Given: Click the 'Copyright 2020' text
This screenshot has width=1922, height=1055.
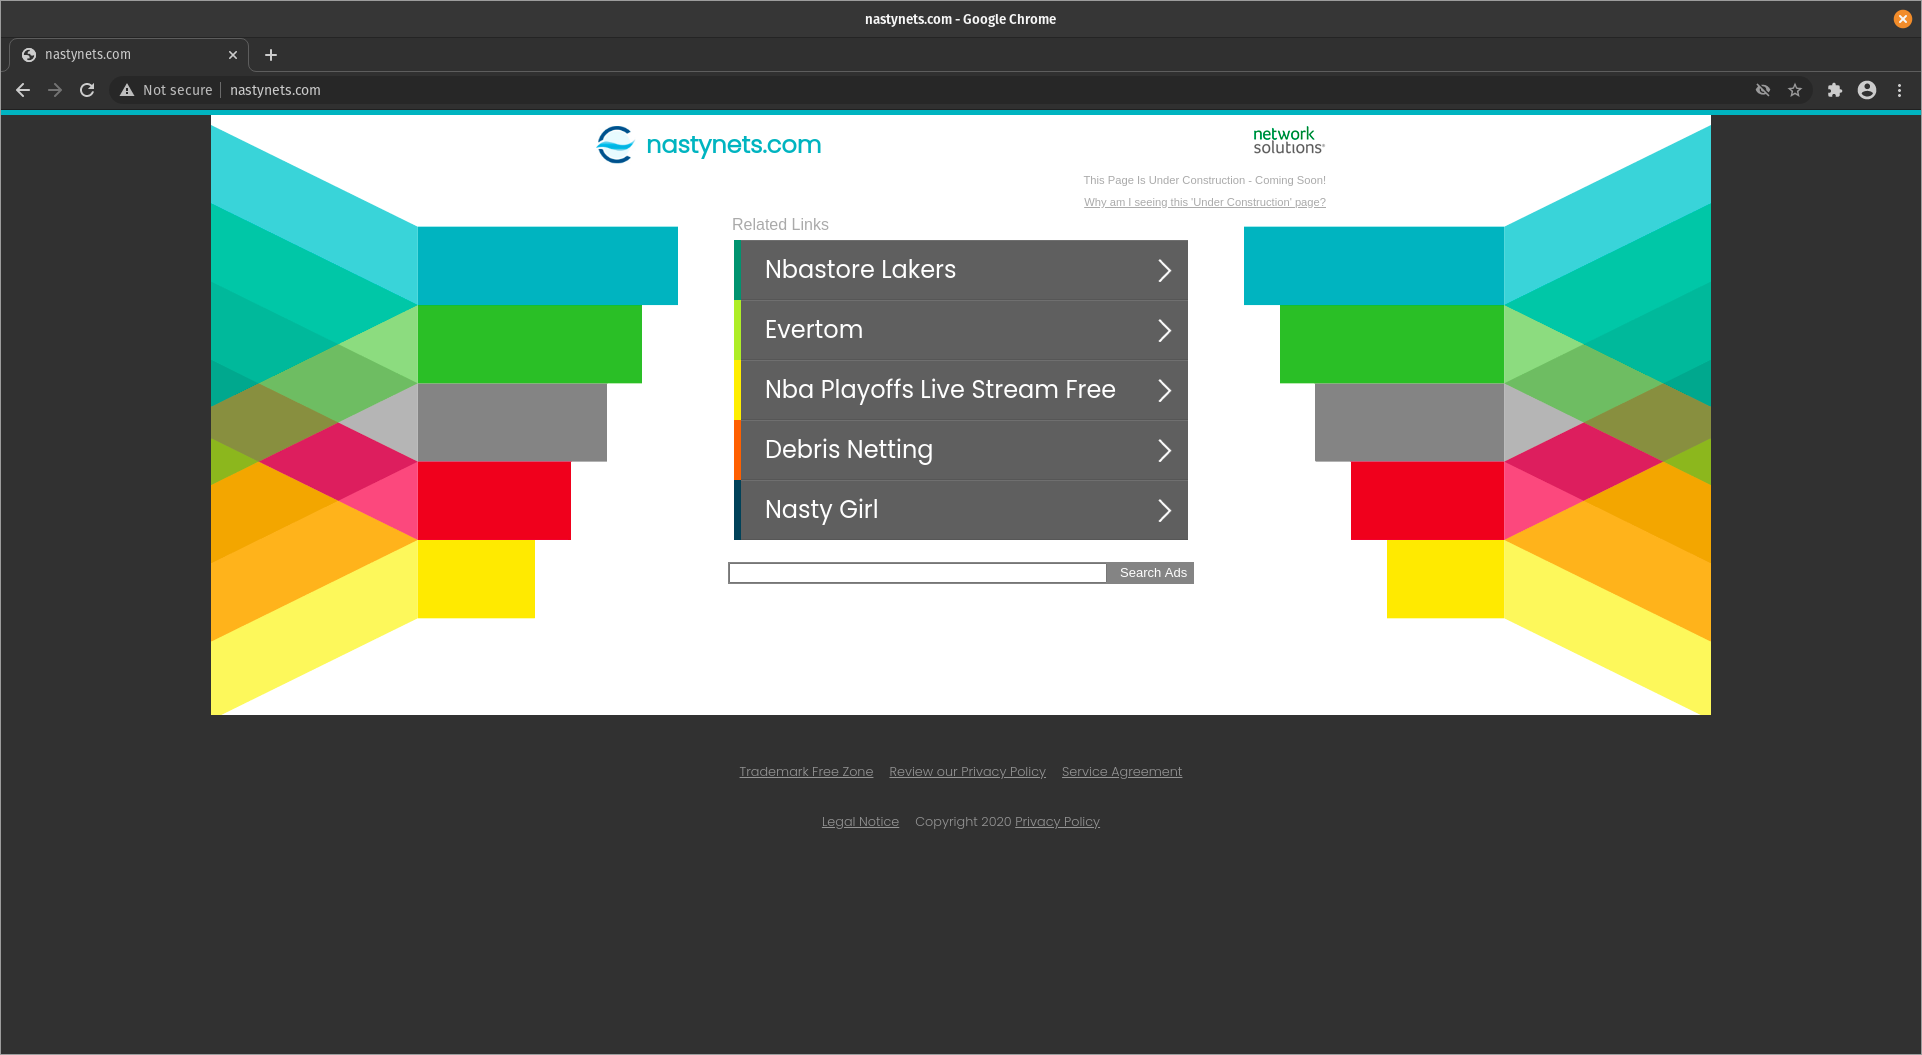Looking at the screenshot, I should [x=963, y=822].
